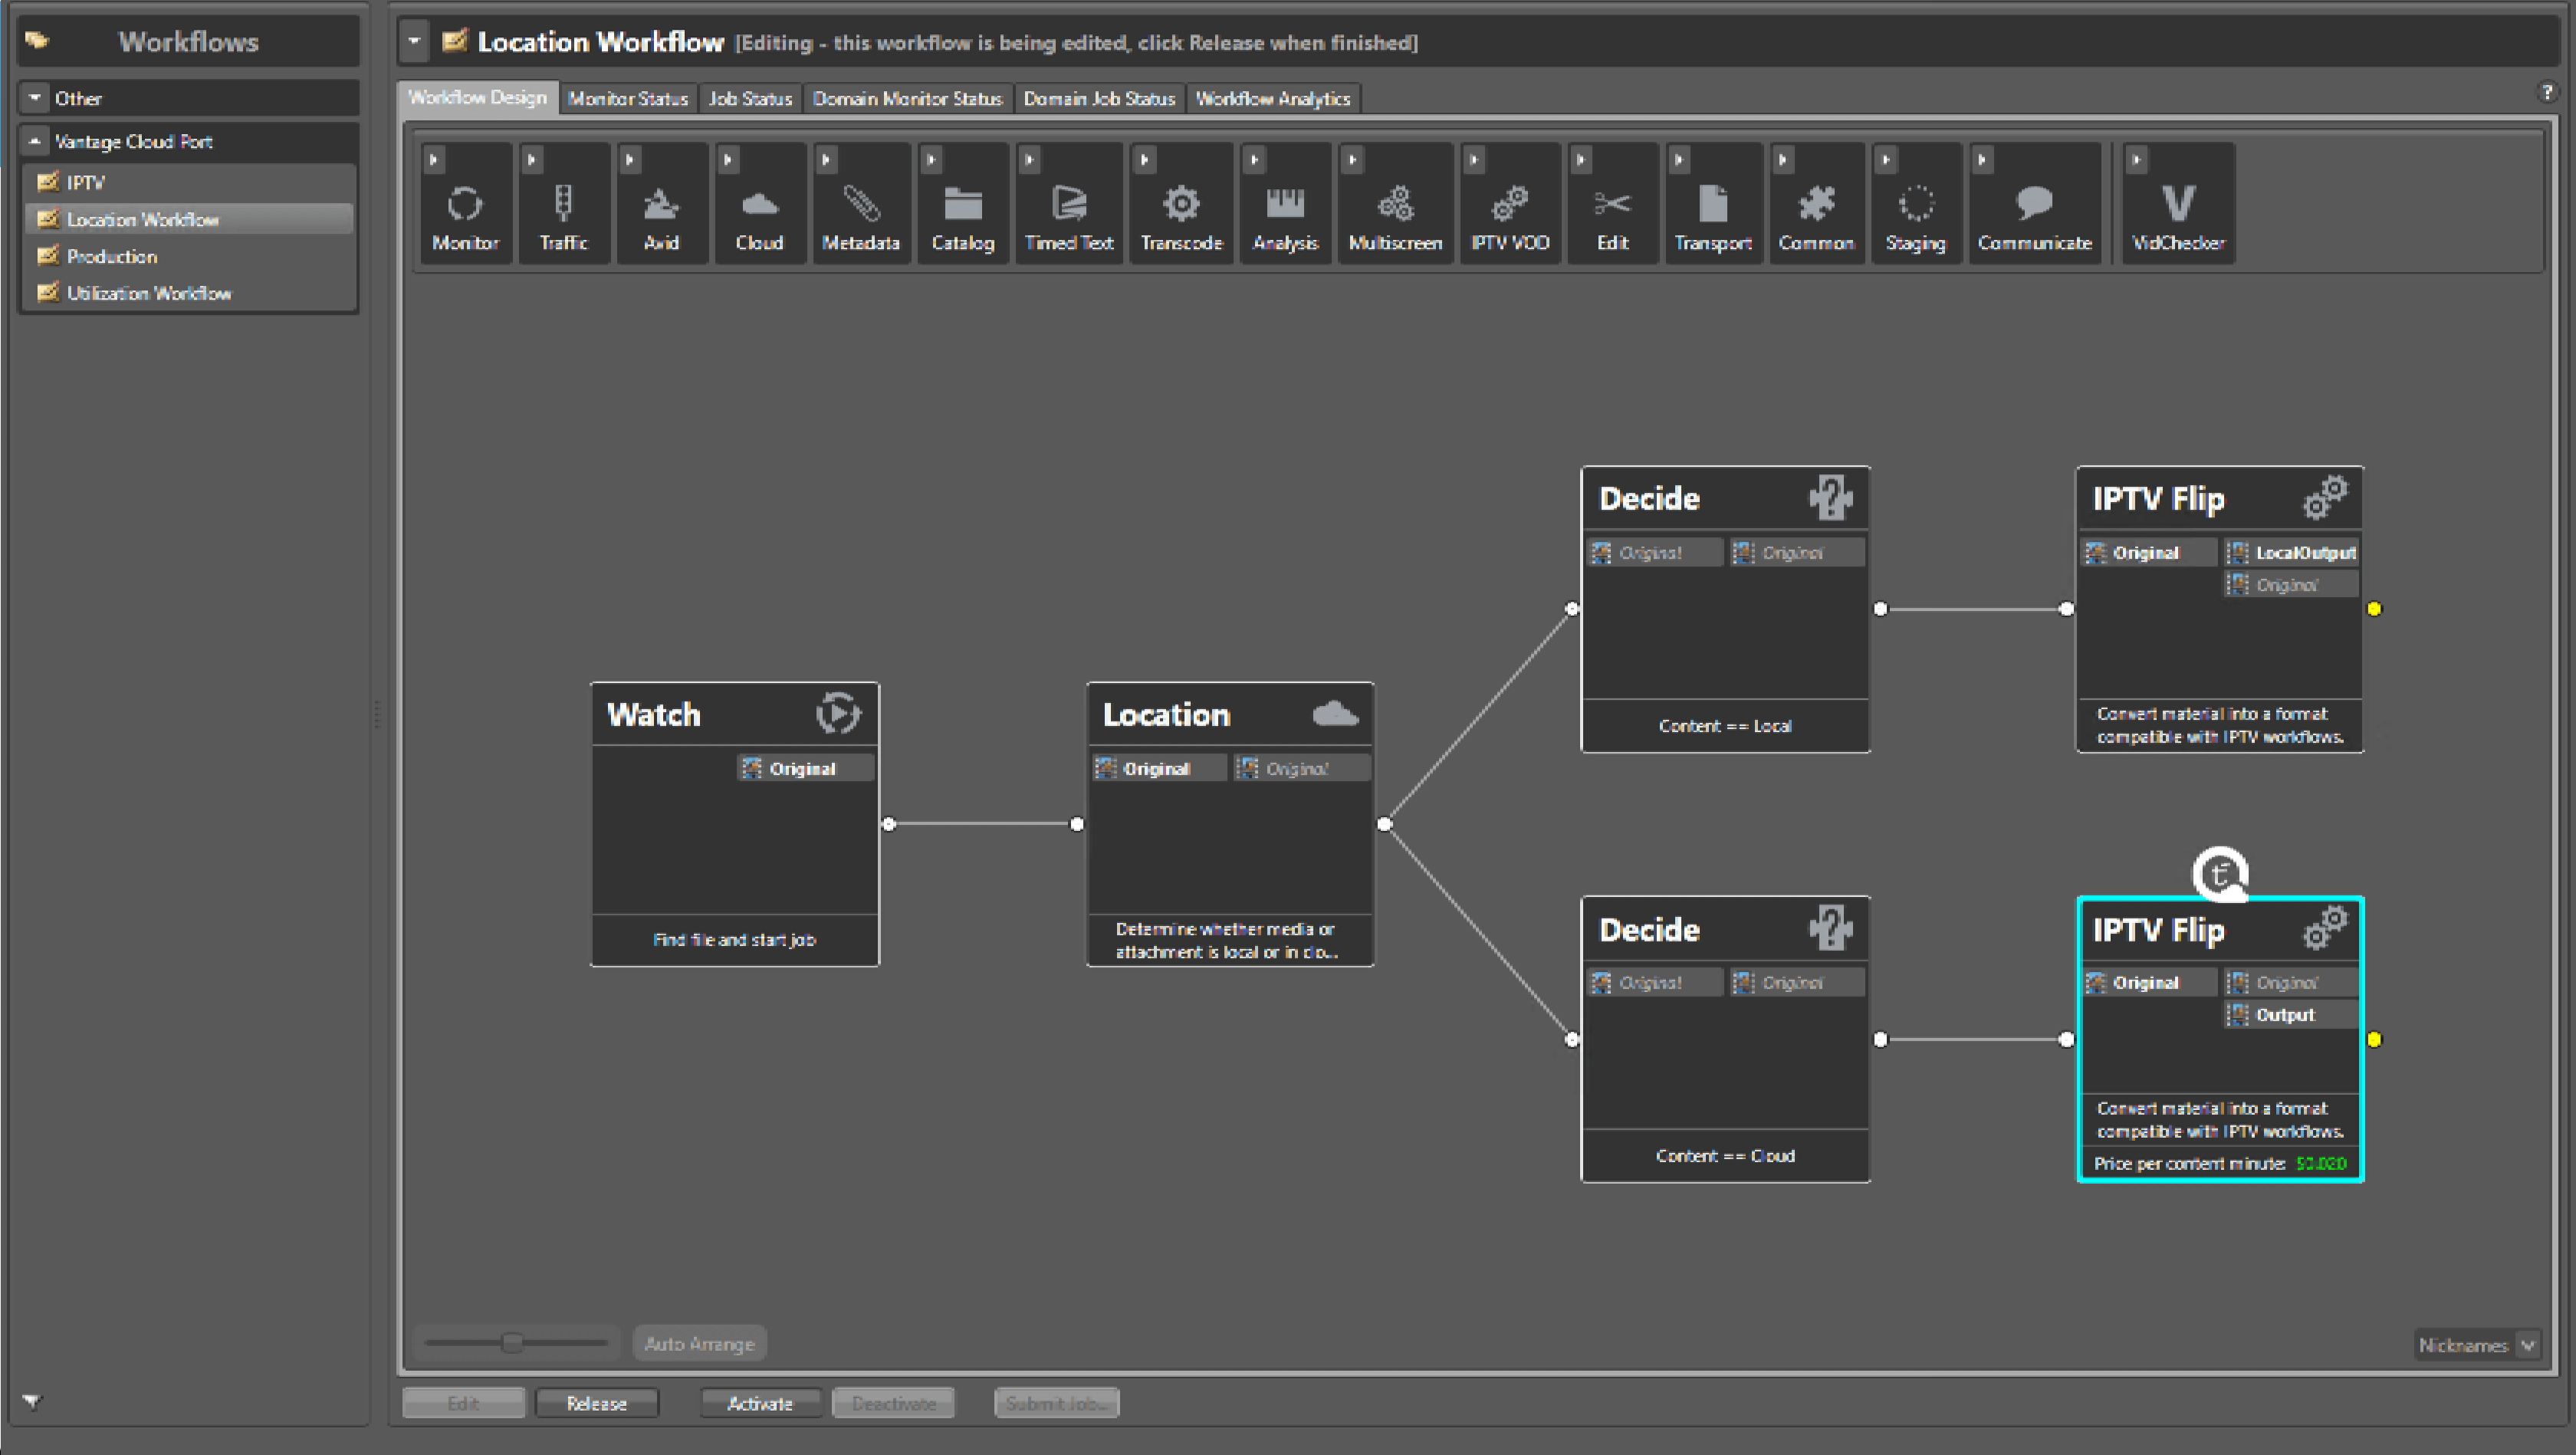Select the IPTV VOD icon

[x=1510, y=204]
